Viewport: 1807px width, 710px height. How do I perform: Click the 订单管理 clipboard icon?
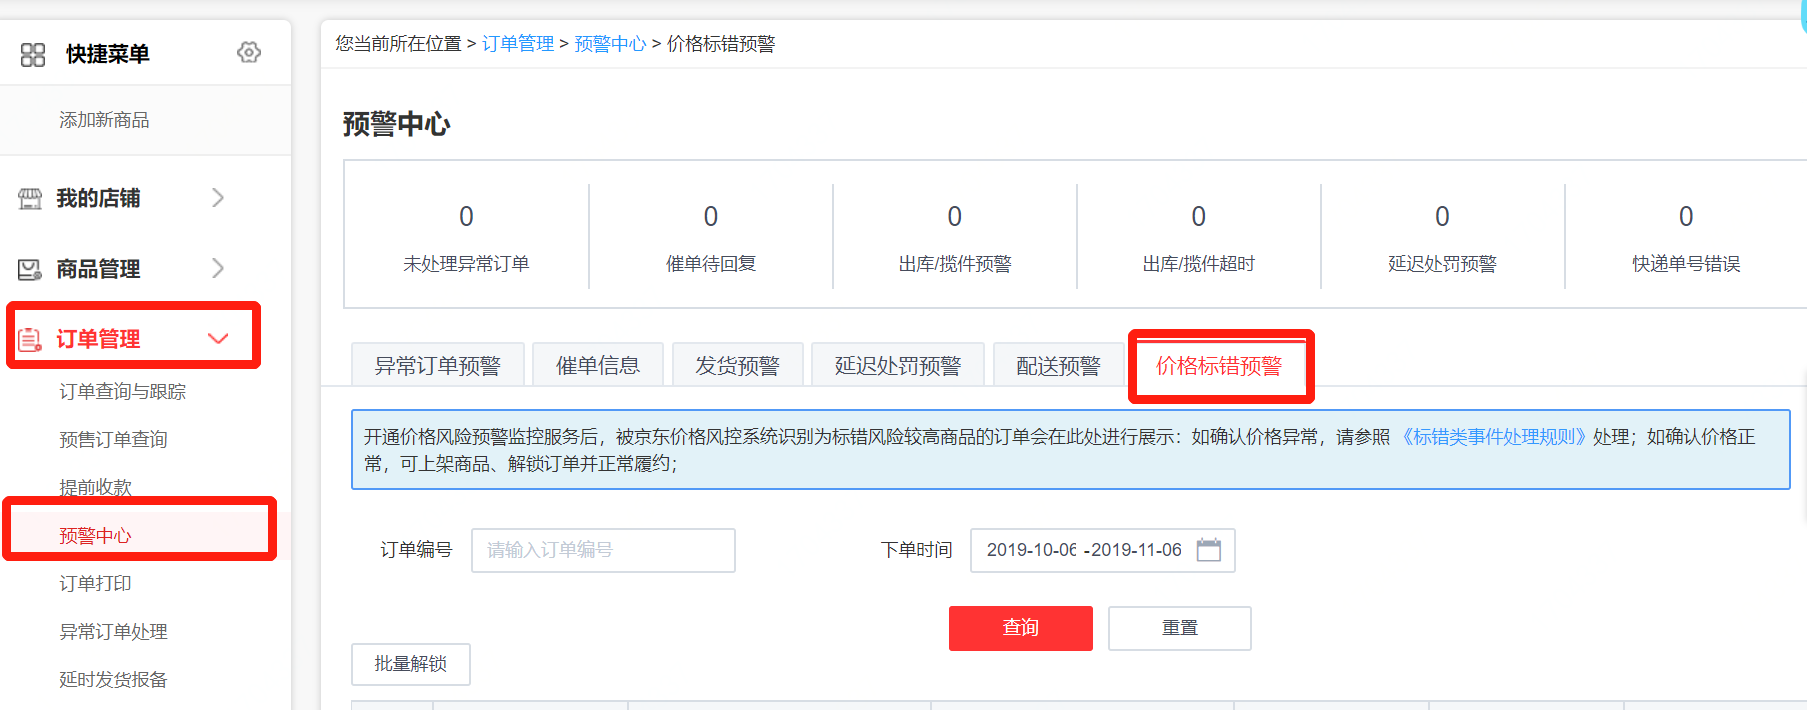(x=30, y=340)
